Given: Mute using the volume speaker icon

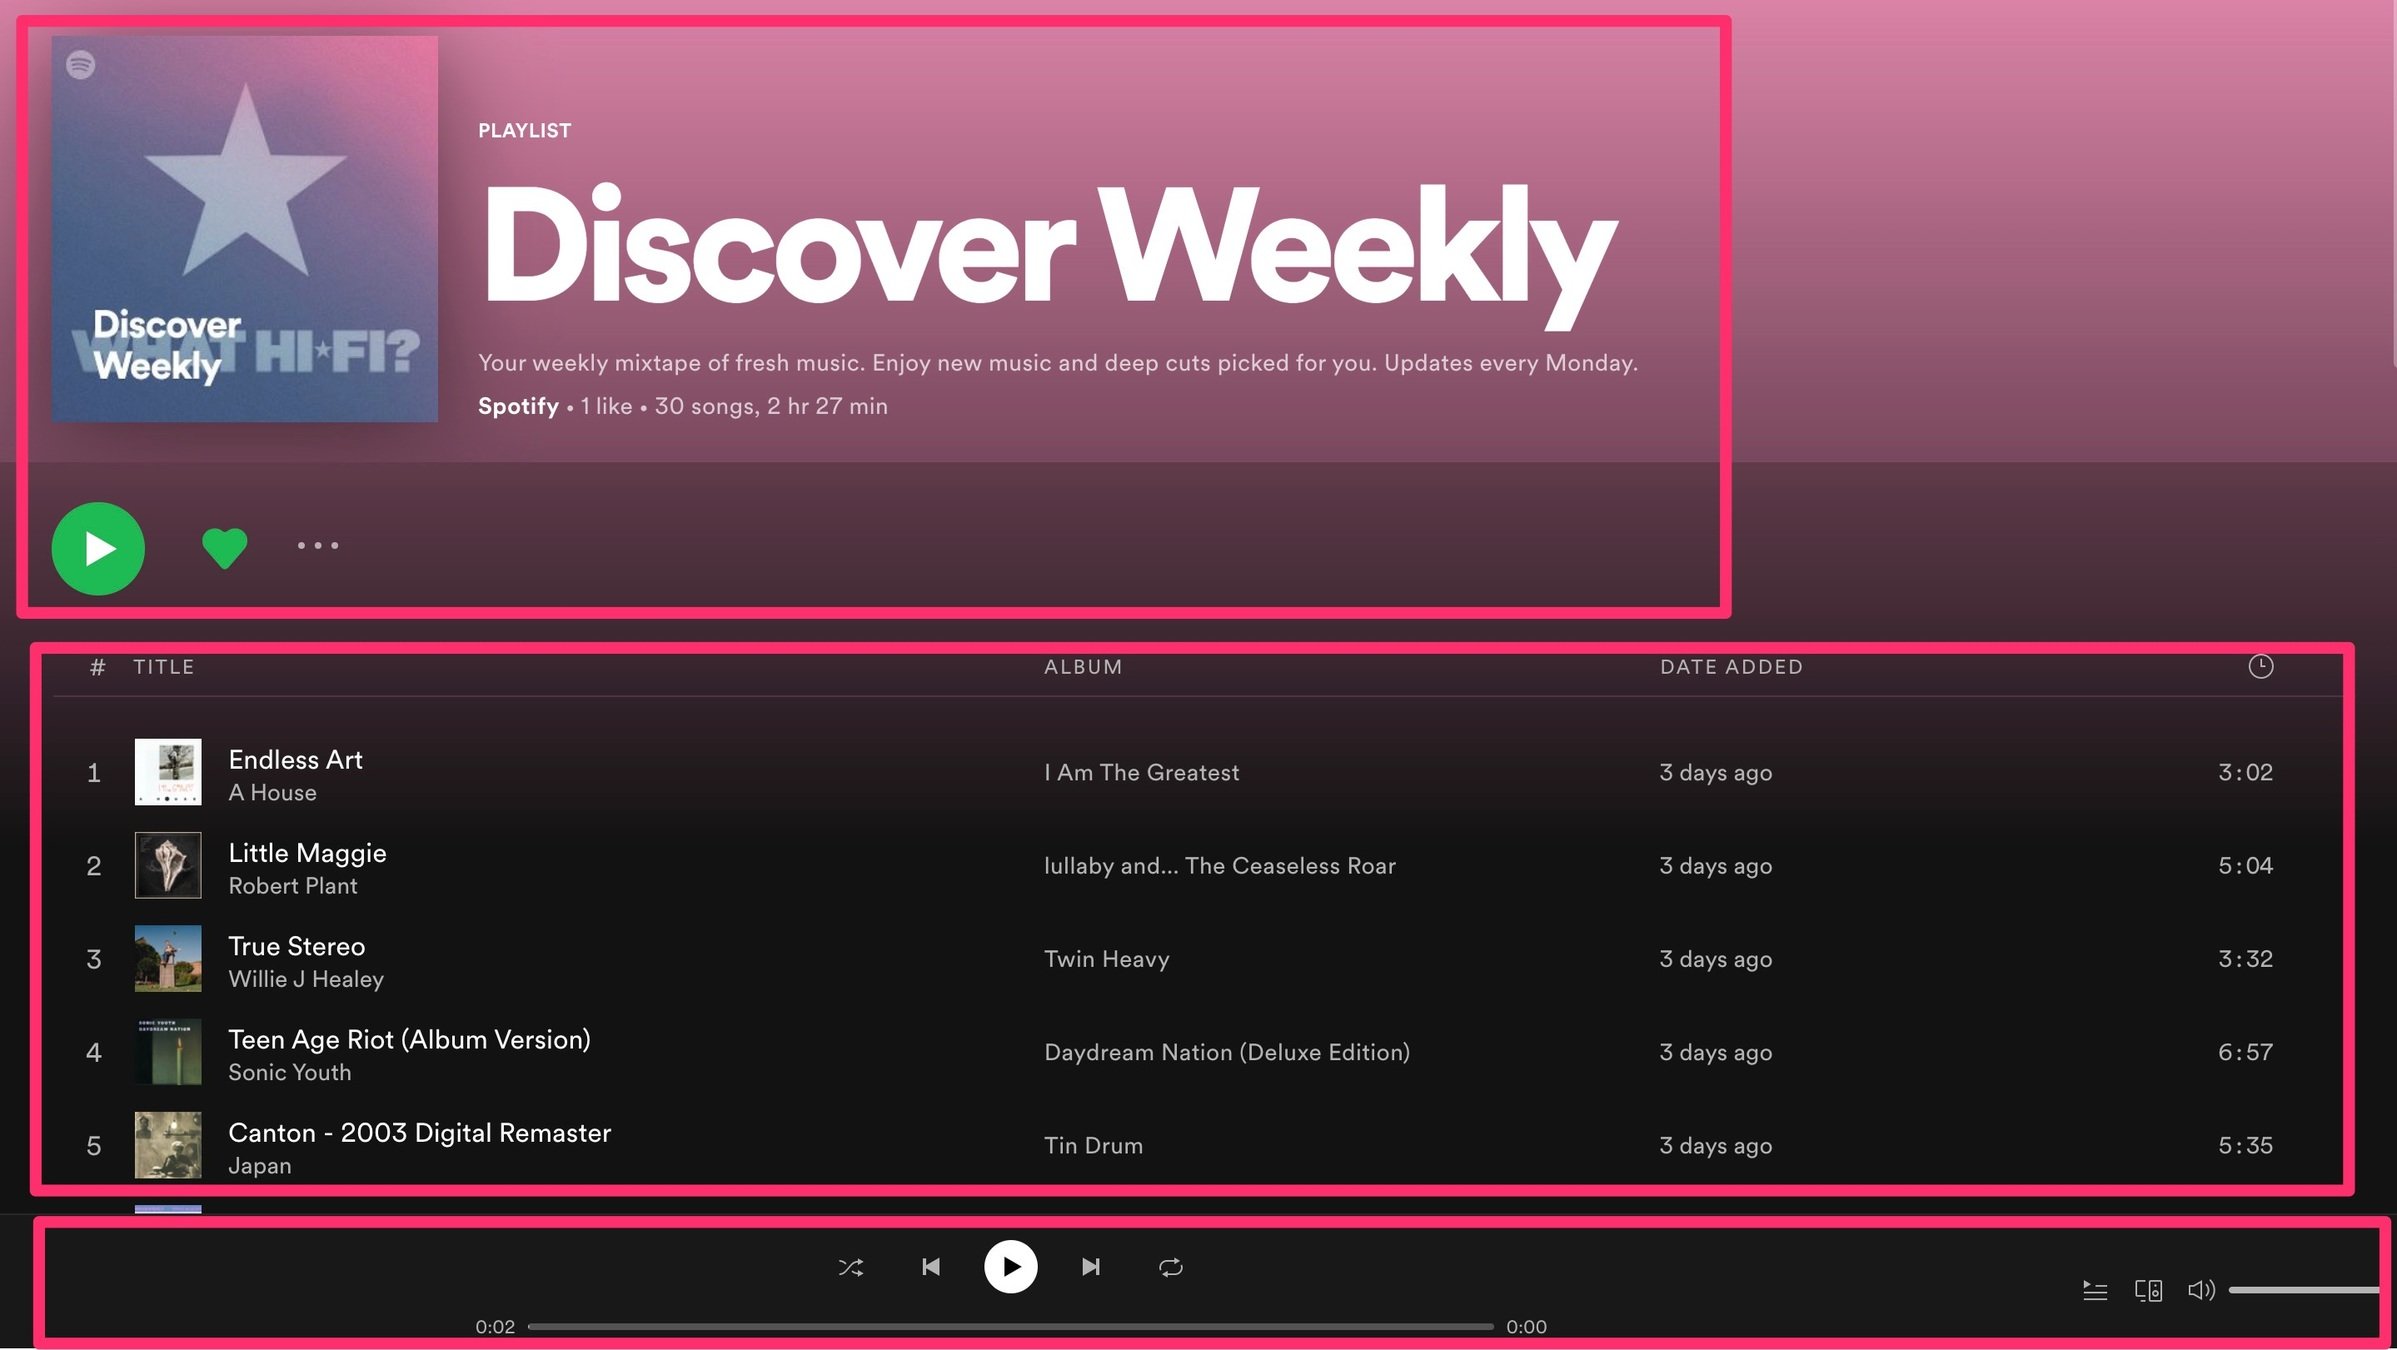Looking at the screenshot, I should (x=2201, y=1291).
